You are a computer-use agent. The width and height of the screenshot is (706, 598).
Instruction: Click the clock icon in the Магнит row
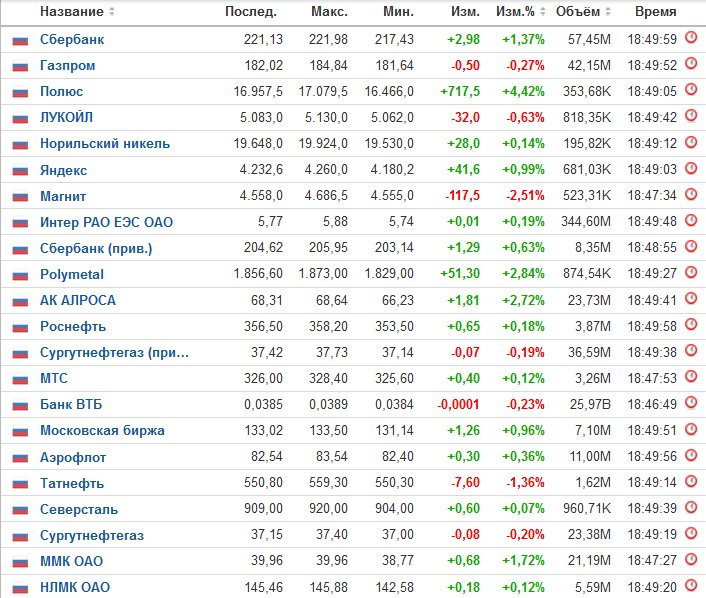point(691,194)
